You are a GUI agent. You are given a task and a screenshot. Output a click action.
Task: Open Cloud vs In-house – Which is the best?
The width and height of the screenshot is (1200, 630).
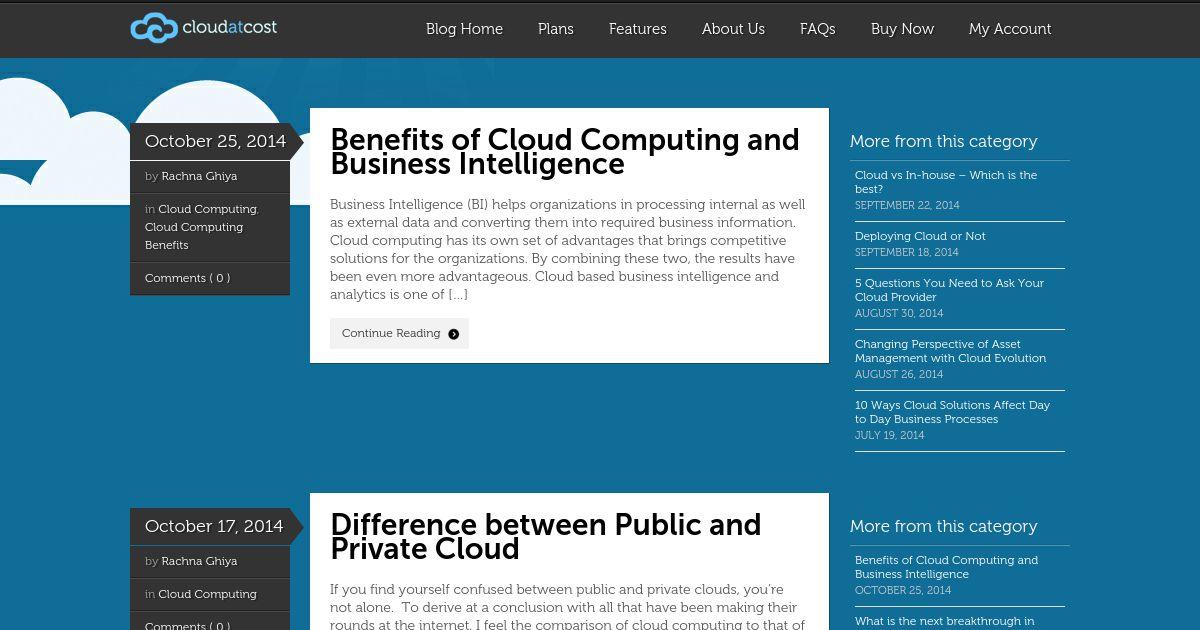[946, 182]
